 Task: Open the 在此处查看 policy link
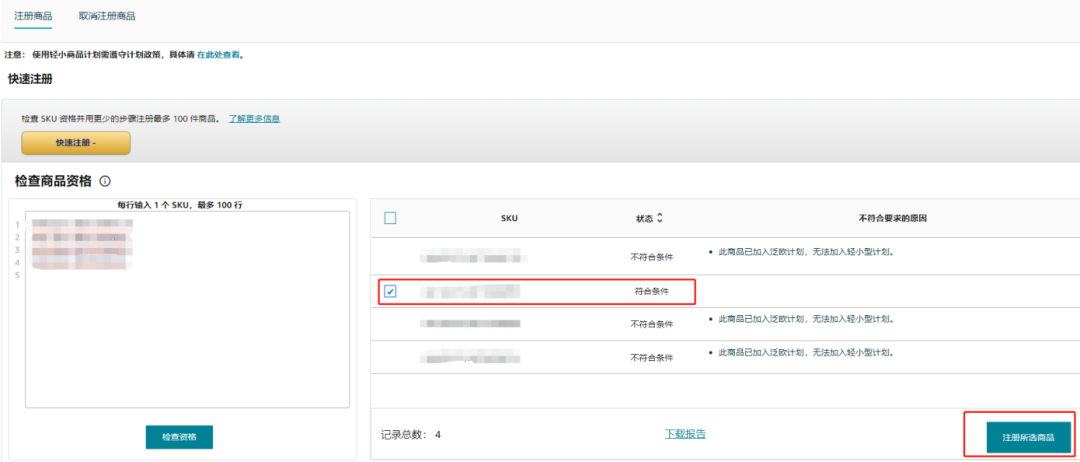coord(218,54)
